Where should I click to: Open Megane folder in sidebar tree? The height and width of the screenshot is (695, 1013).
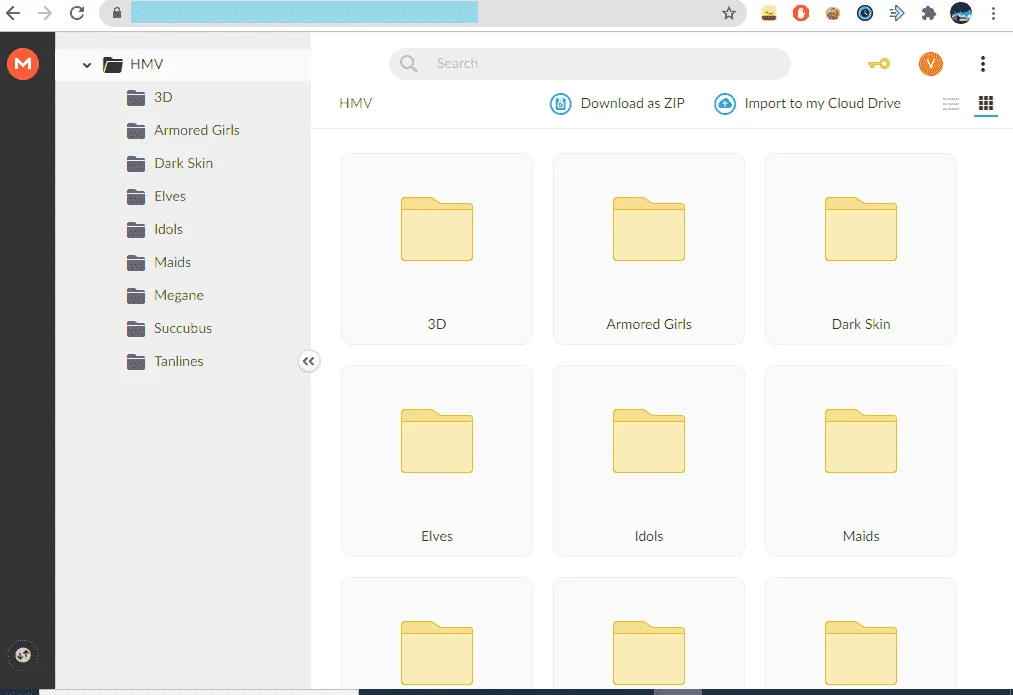pos(178,295)
